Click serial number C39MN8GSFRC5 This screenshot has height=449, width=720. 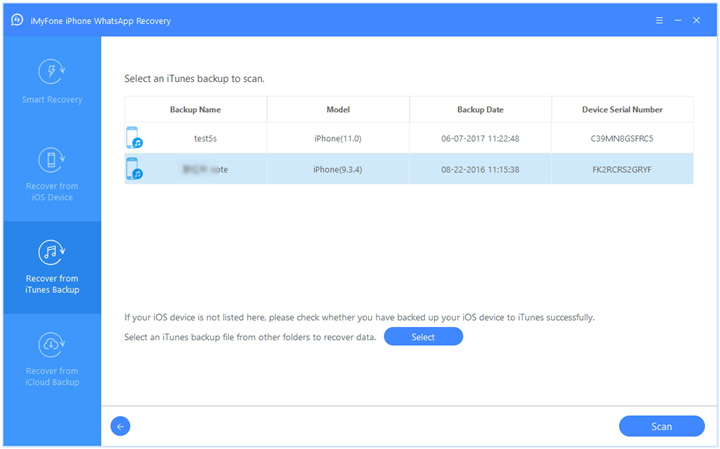pyautogui.click(x=622, y=138)
